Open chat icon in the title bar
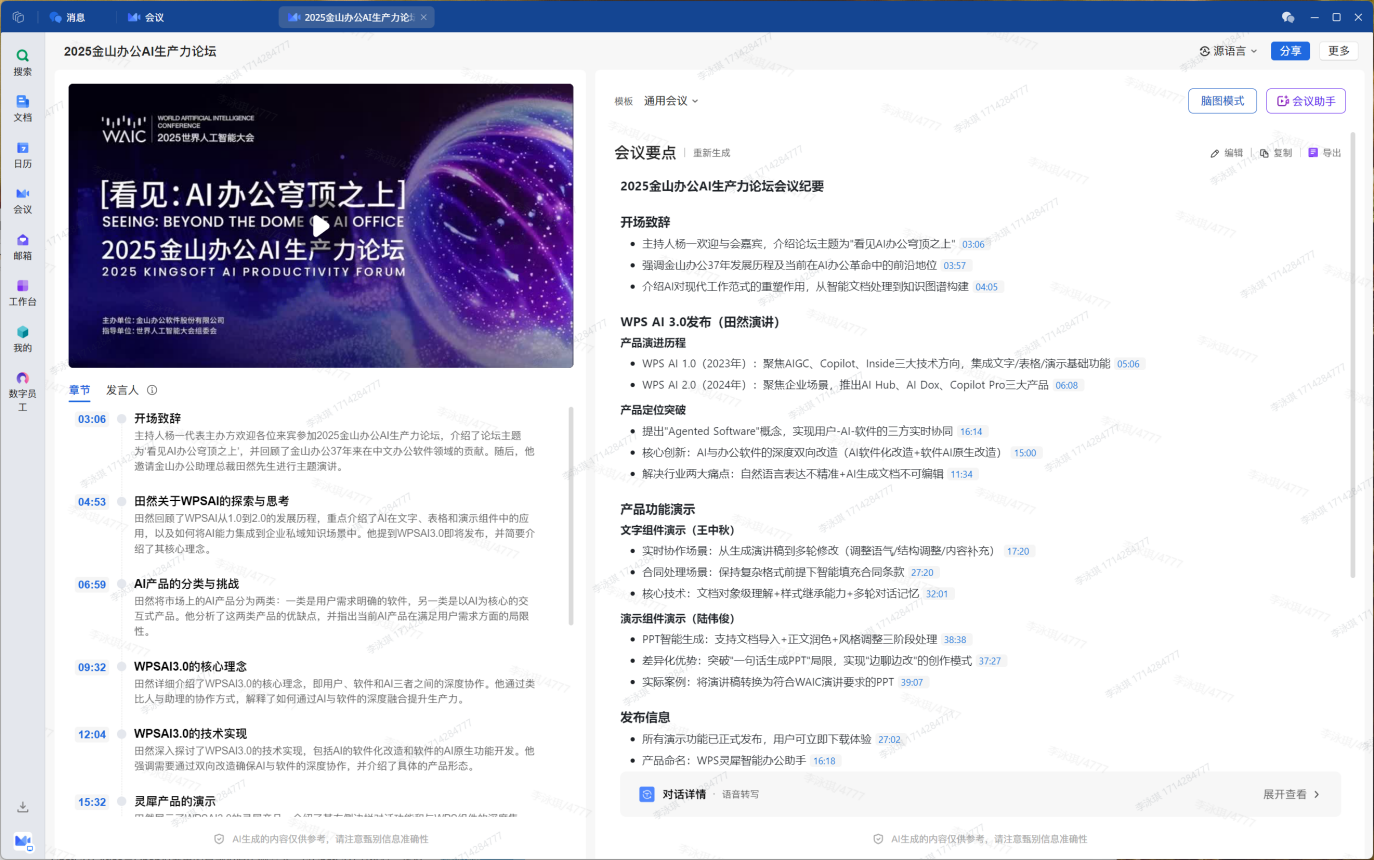Image resolution: width=1374 pixels, height=860 pixels. point(1288,18)
